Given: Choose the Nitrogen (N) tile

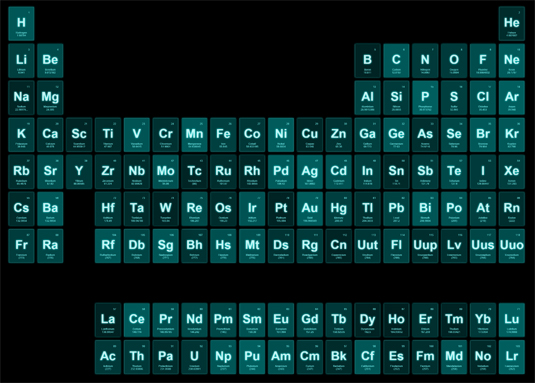Looking at the screenshot, I should click(x=425, y=61).
